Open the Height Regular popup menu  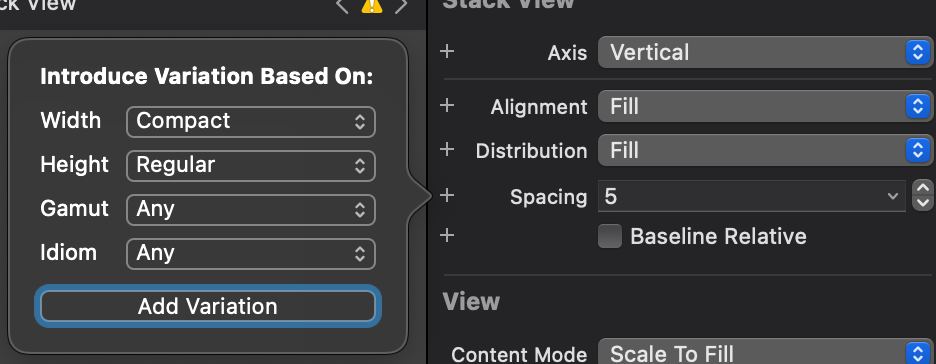coord(251,166)
